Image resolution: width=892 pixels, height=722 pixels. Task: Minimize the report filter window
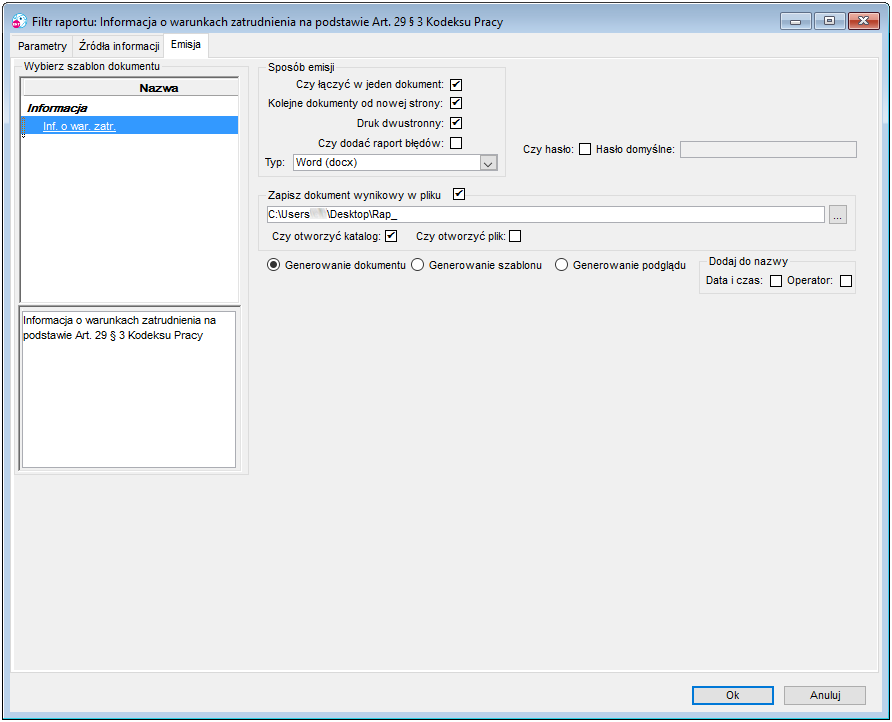point(795,21)
